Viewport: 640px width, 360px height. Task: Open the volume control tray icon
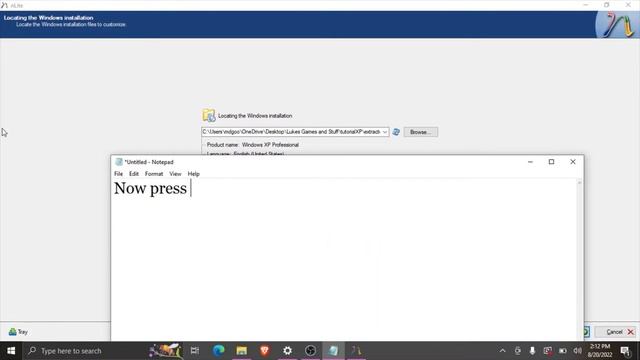pos(577,351)
